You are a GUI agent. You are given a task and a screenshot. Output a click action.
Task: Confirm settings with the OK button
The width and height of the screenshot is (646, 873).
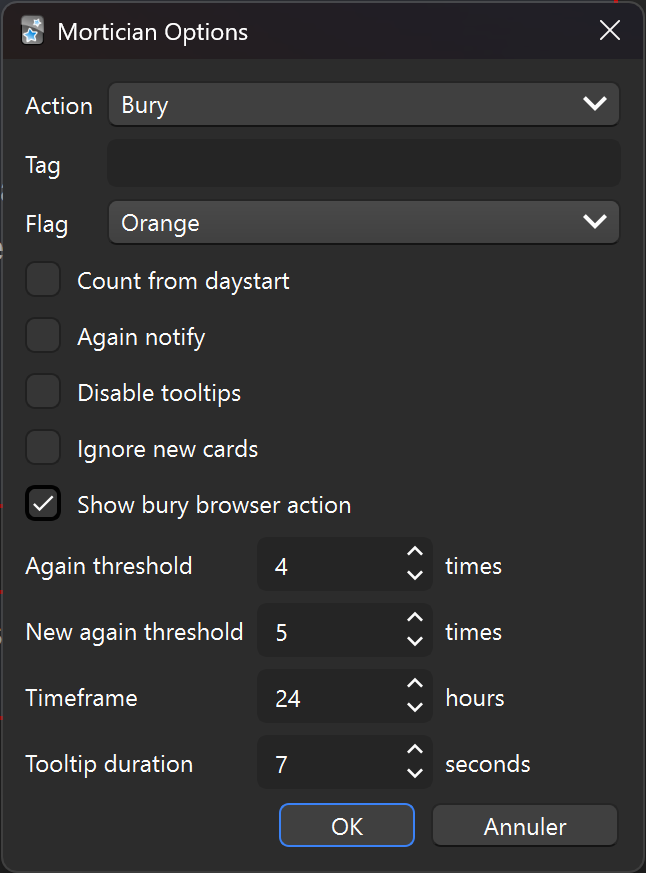(346, 826)
